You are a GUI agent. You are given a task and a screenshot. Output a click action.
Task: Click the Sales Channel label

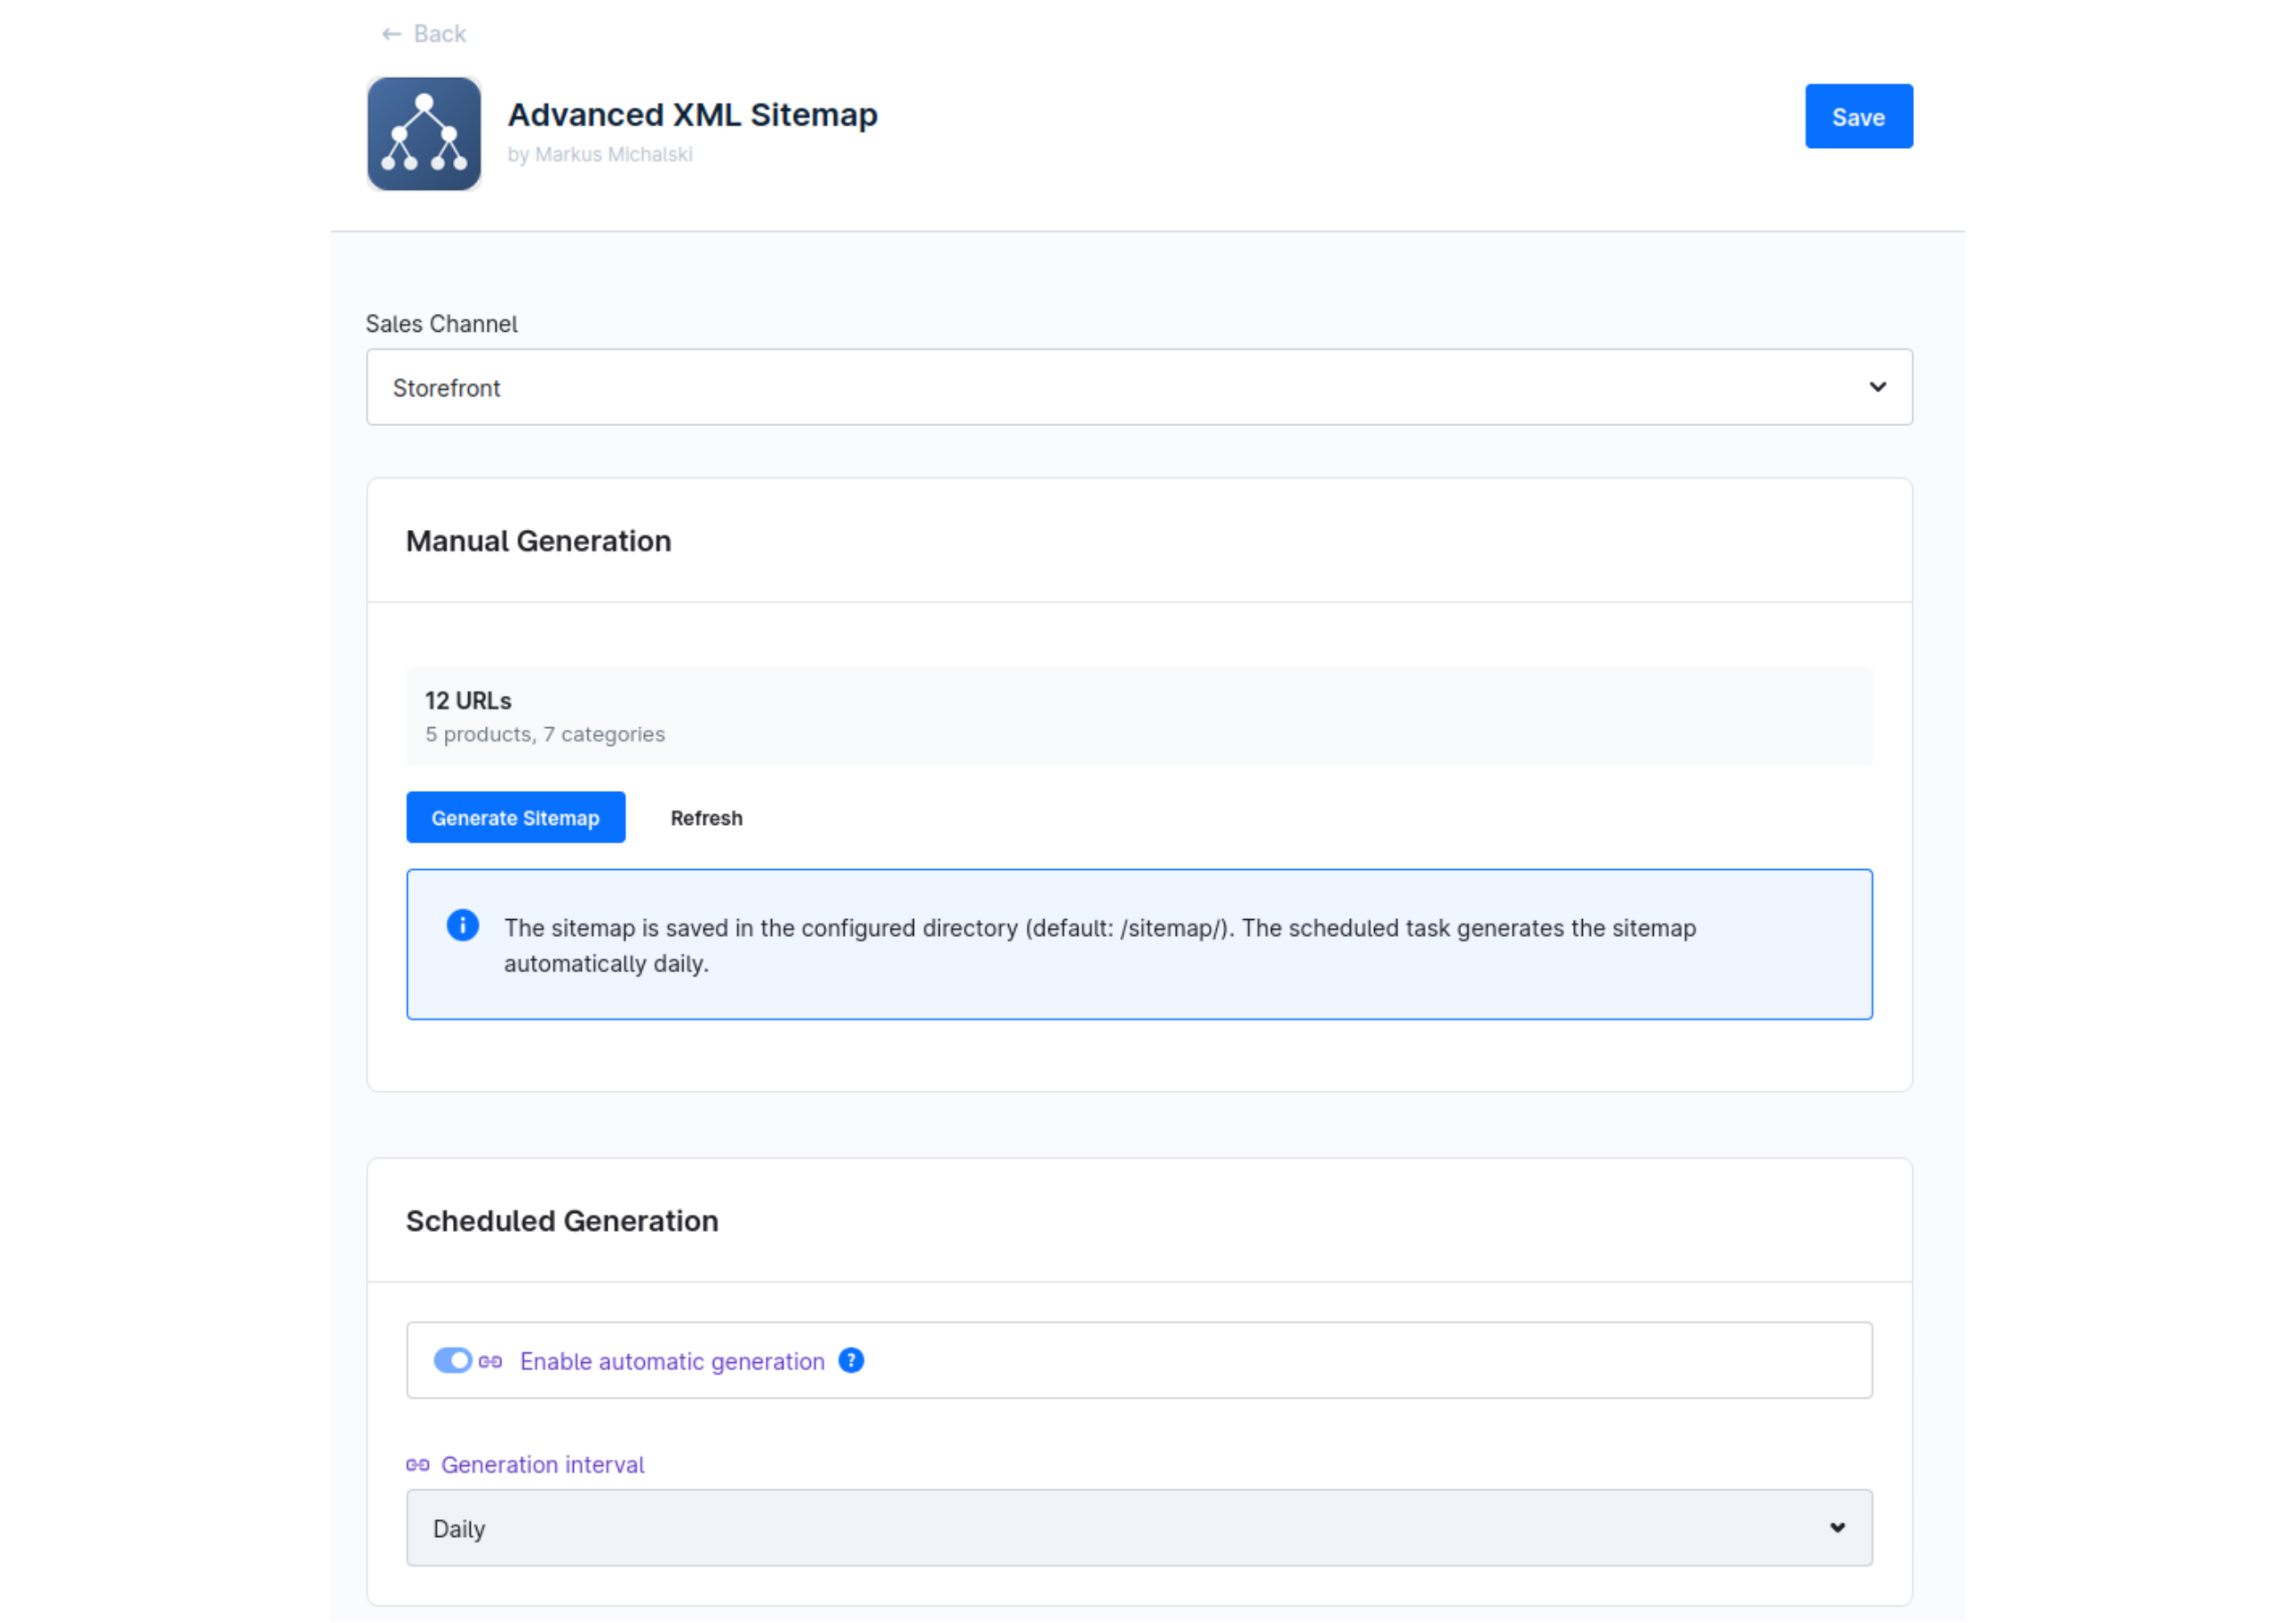[x=441, y=324]
